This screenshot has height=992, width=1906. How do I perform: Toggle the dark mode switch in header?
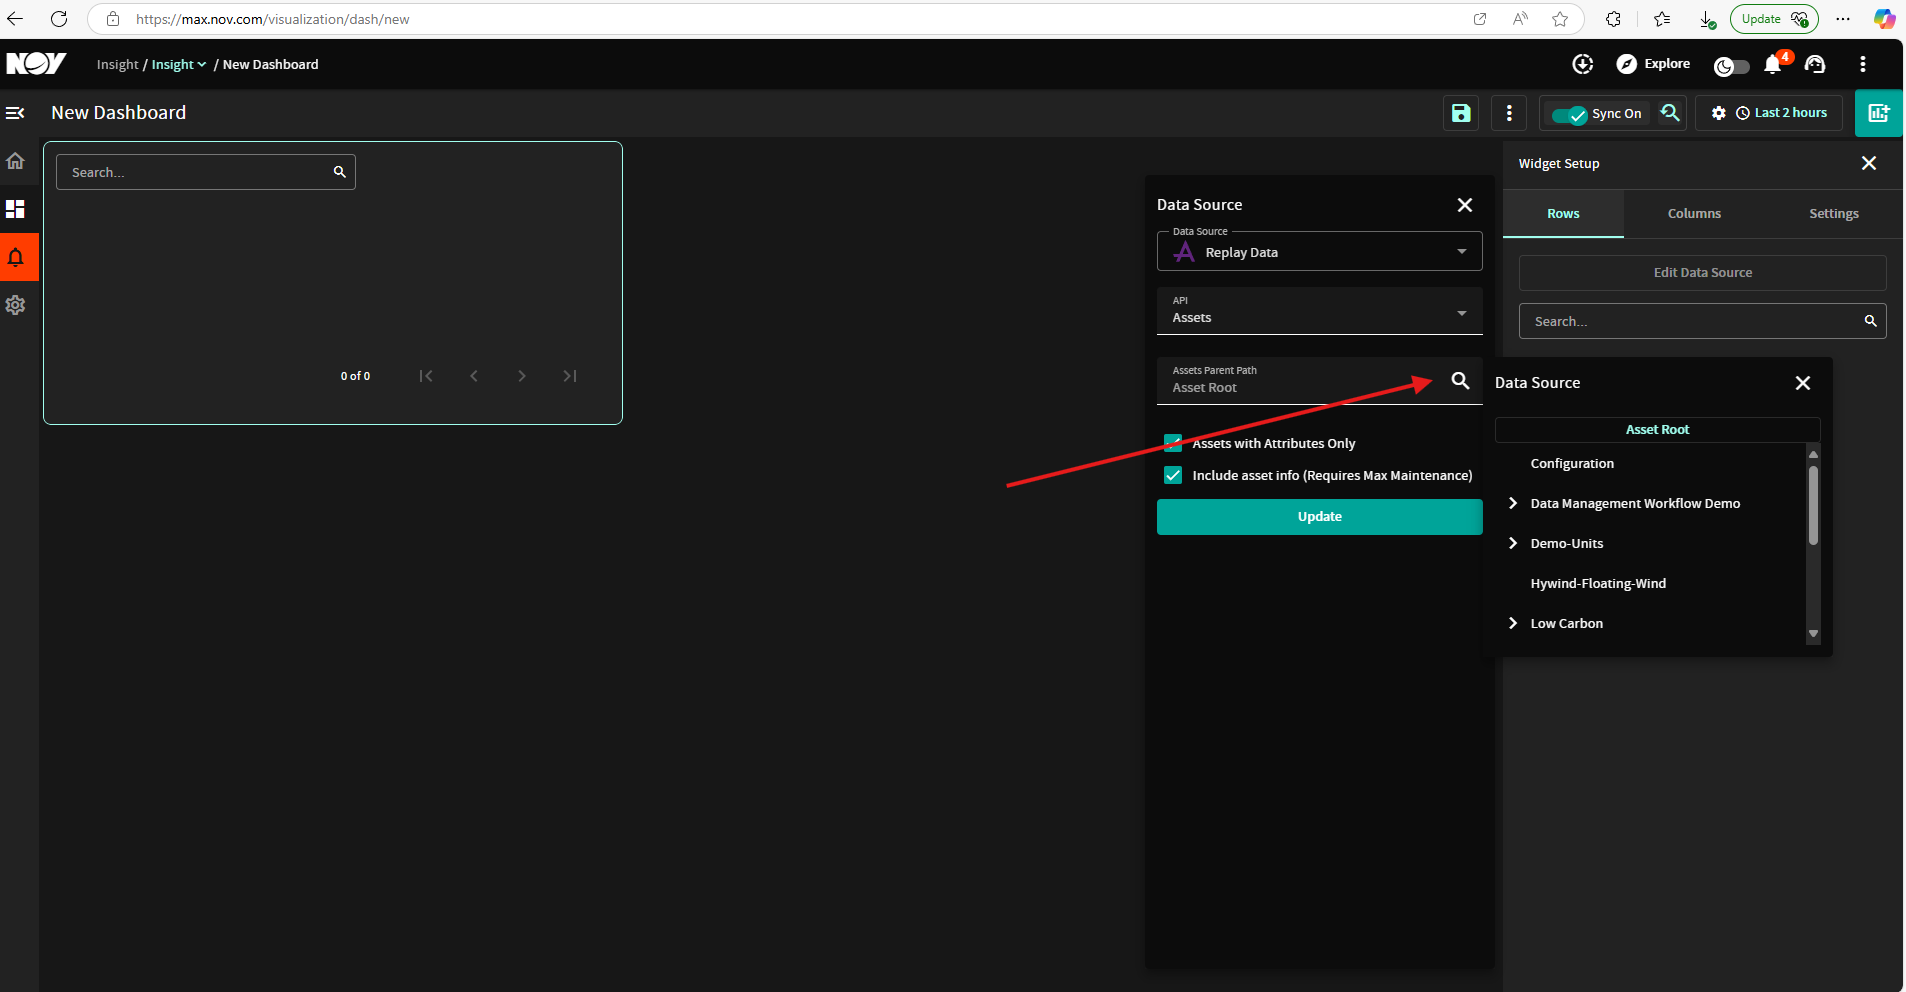click(1732, 66)
